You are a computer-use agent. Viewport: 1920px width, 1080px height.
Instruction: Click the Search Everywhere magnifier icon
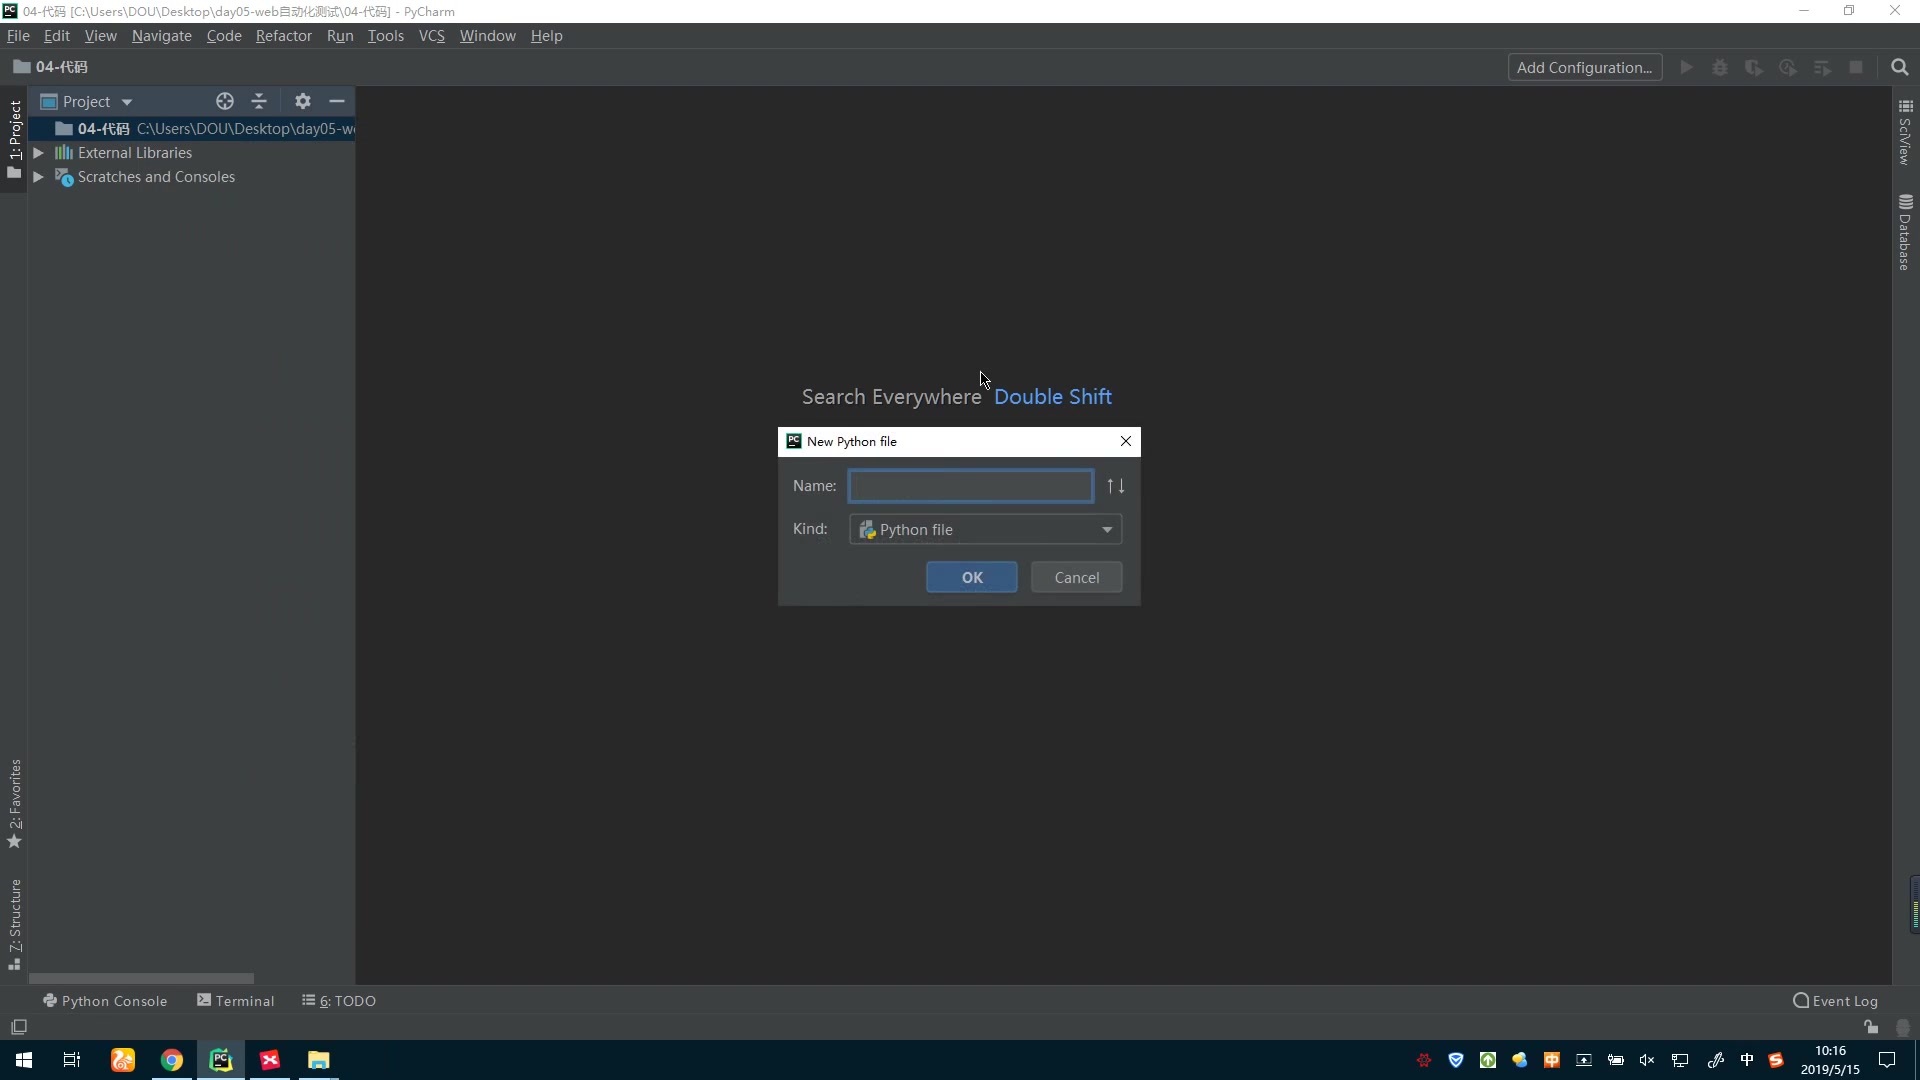[x=1899, y=67]
